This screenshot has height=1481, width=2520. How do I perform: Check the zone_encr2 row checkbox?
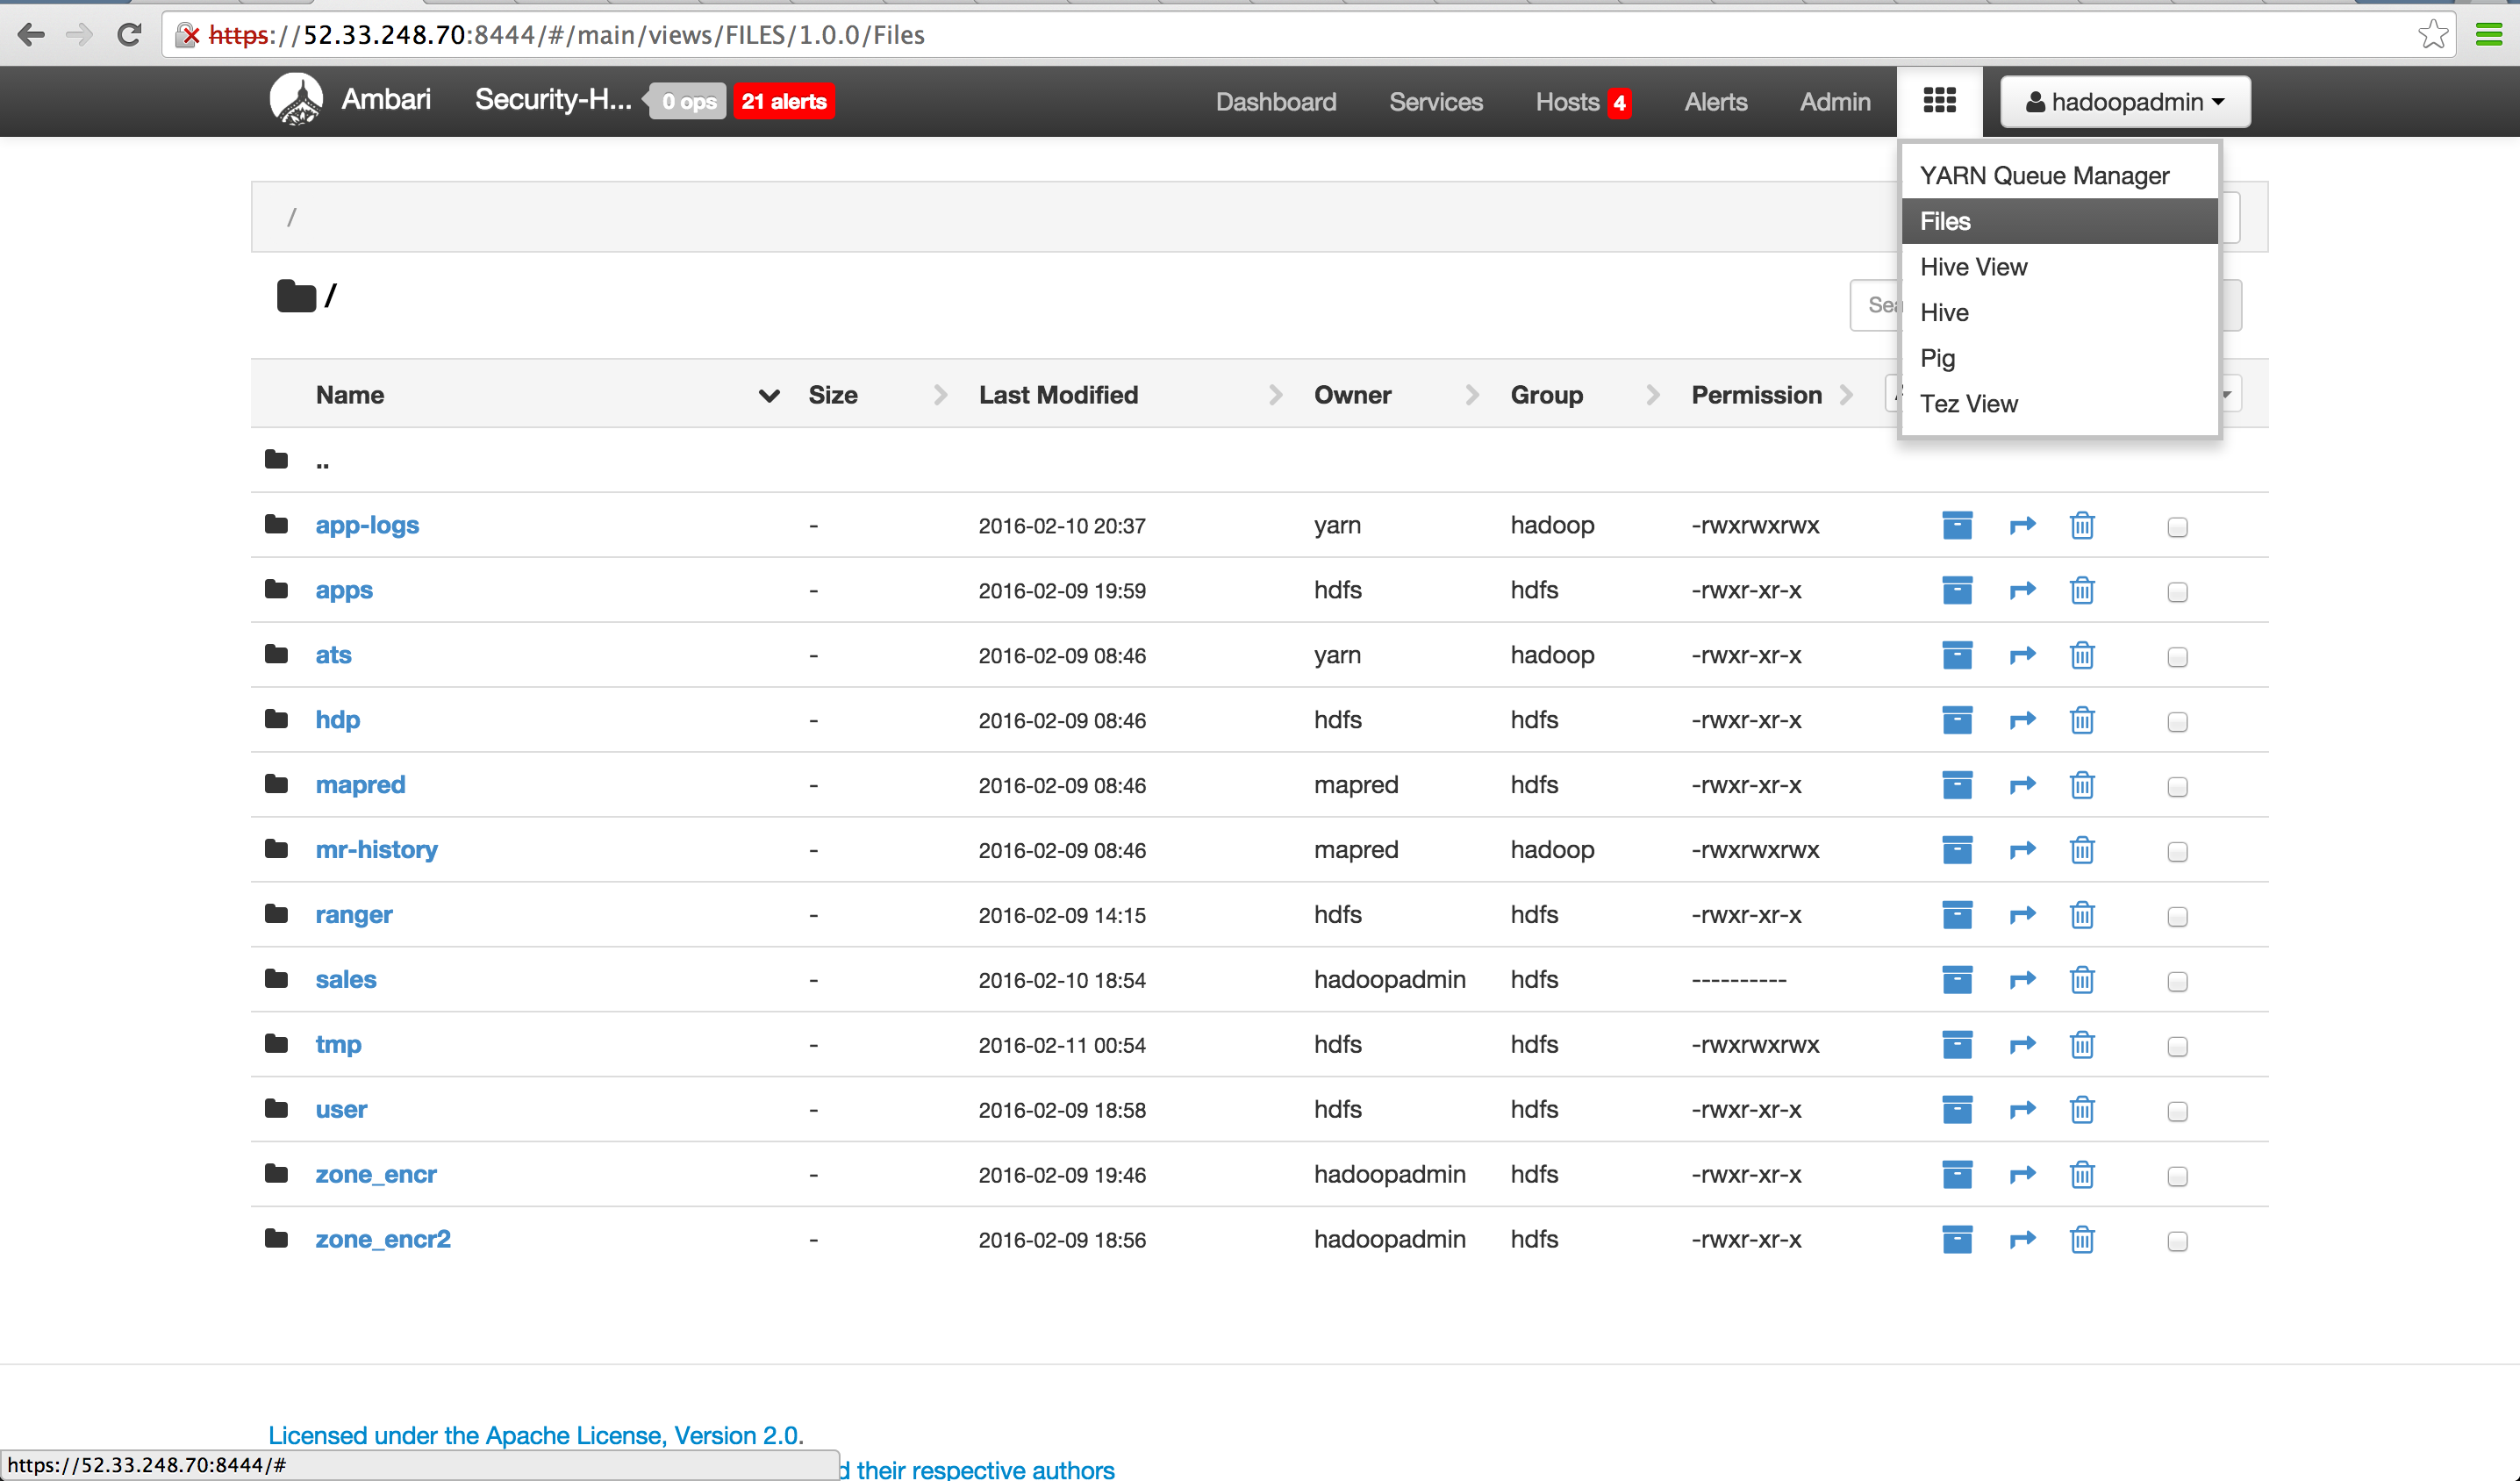(2177, 1242)
